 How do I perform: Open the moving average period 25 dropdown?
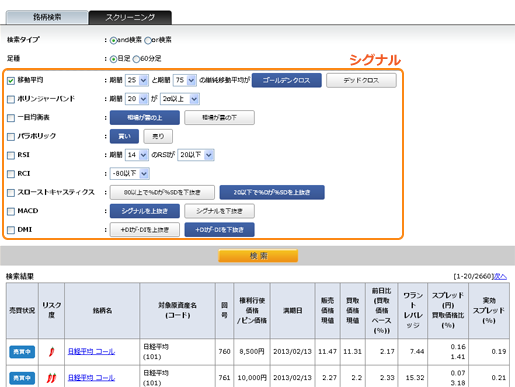point(137,80)
